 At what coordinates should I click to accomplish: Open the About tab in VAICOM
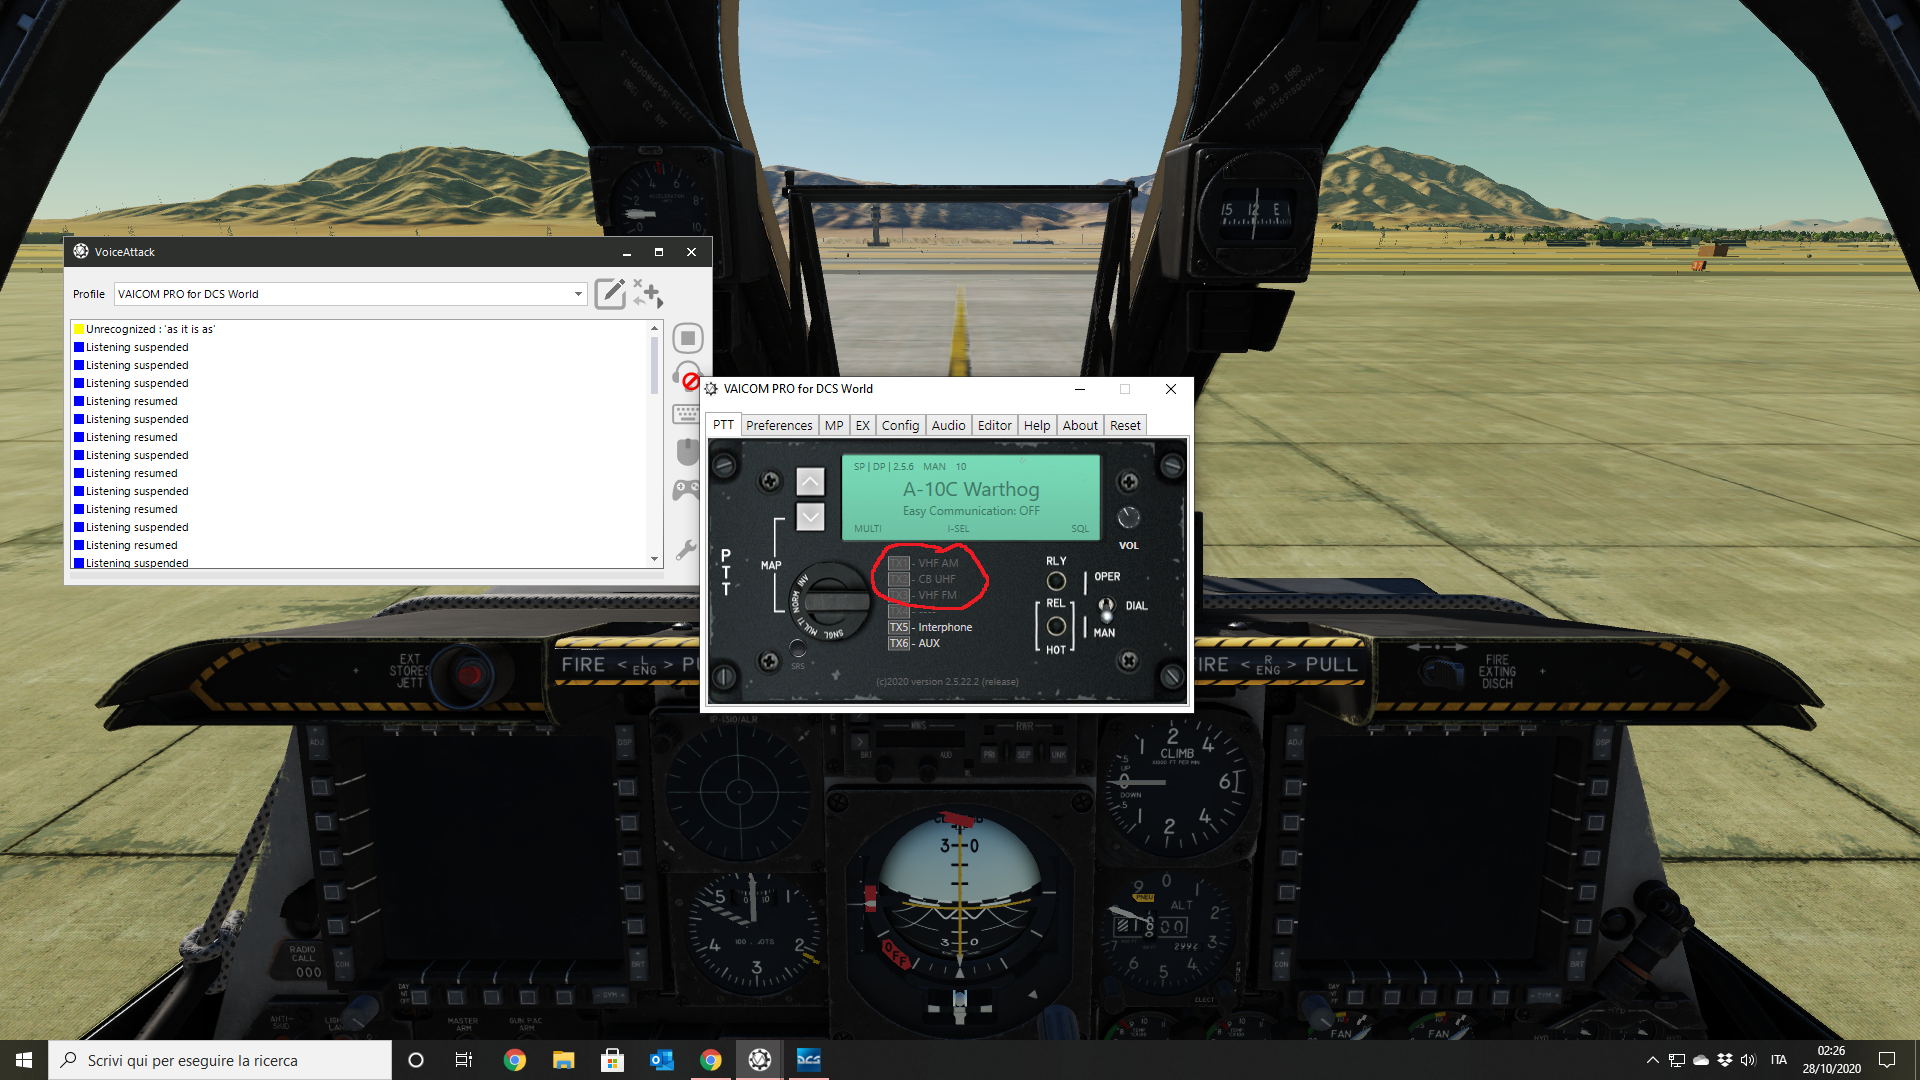1080,425
